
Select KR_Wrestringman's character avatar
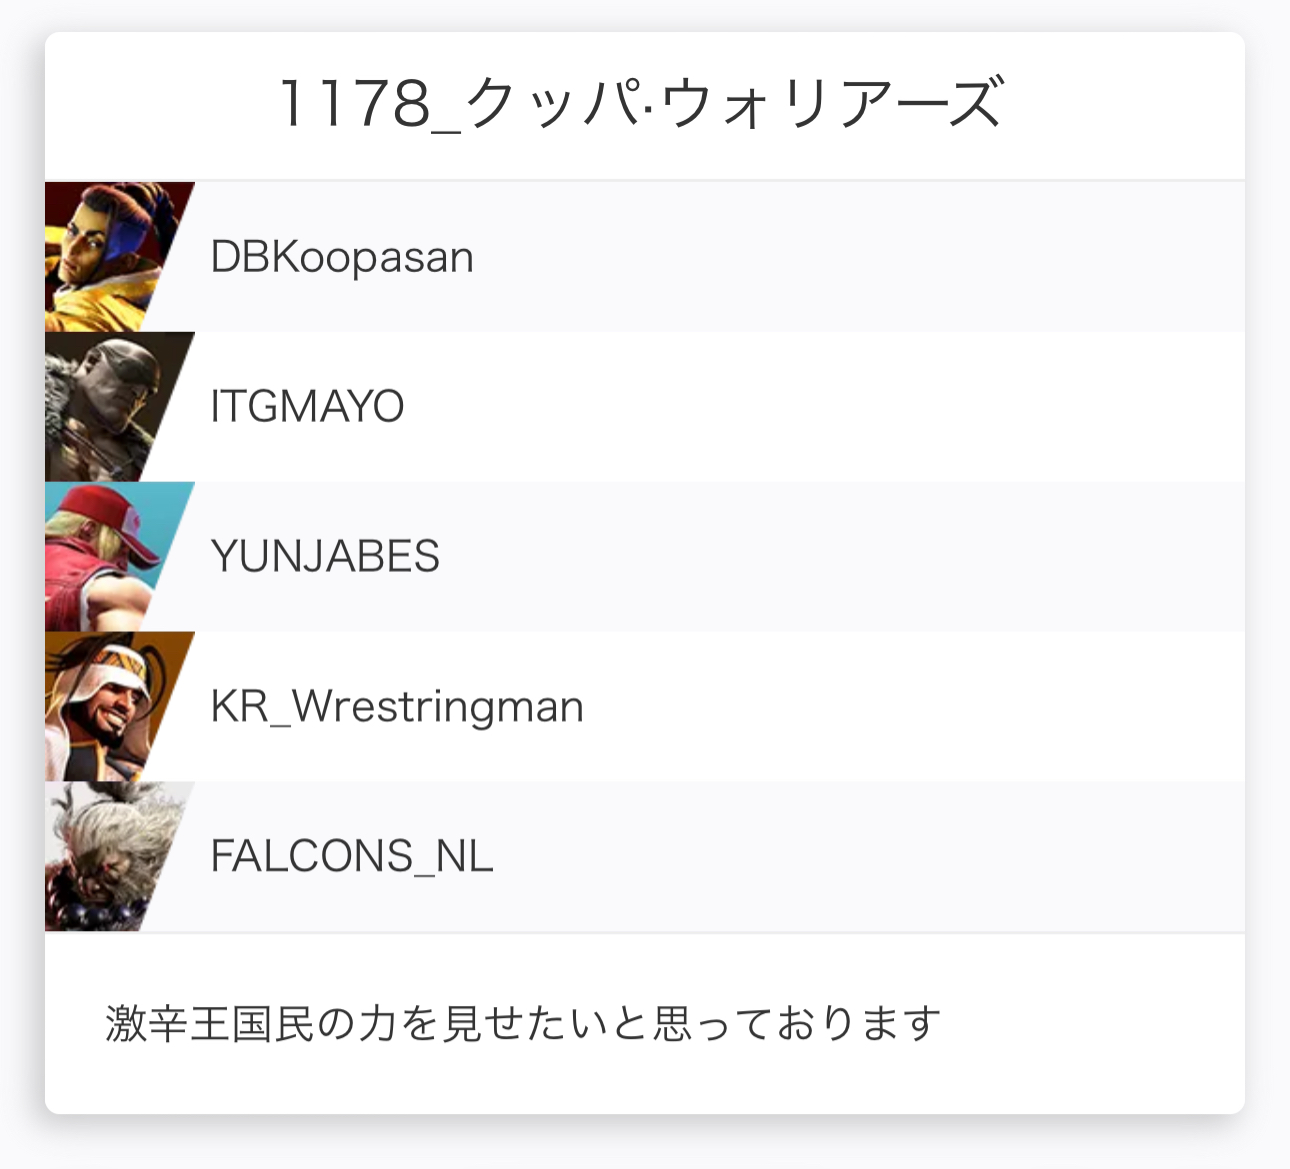[108, 707]
